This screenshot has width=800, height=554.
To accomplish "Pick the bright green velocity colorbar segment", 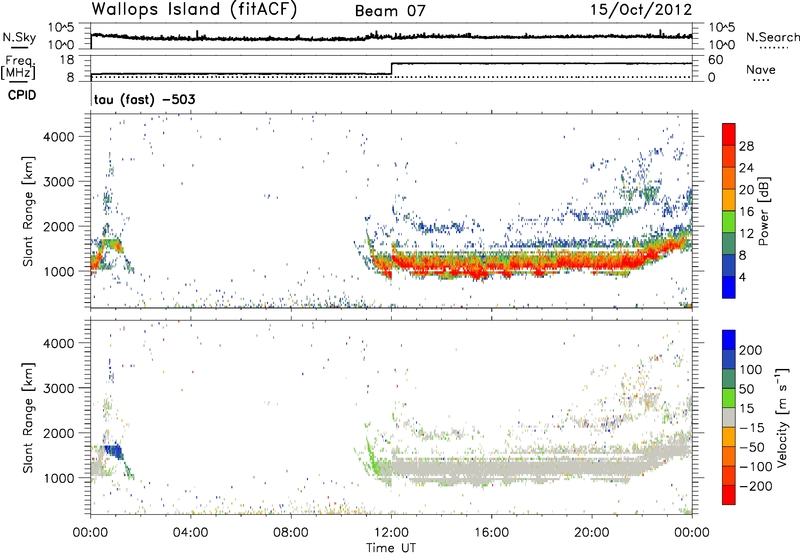I will (x=729, y=398).
